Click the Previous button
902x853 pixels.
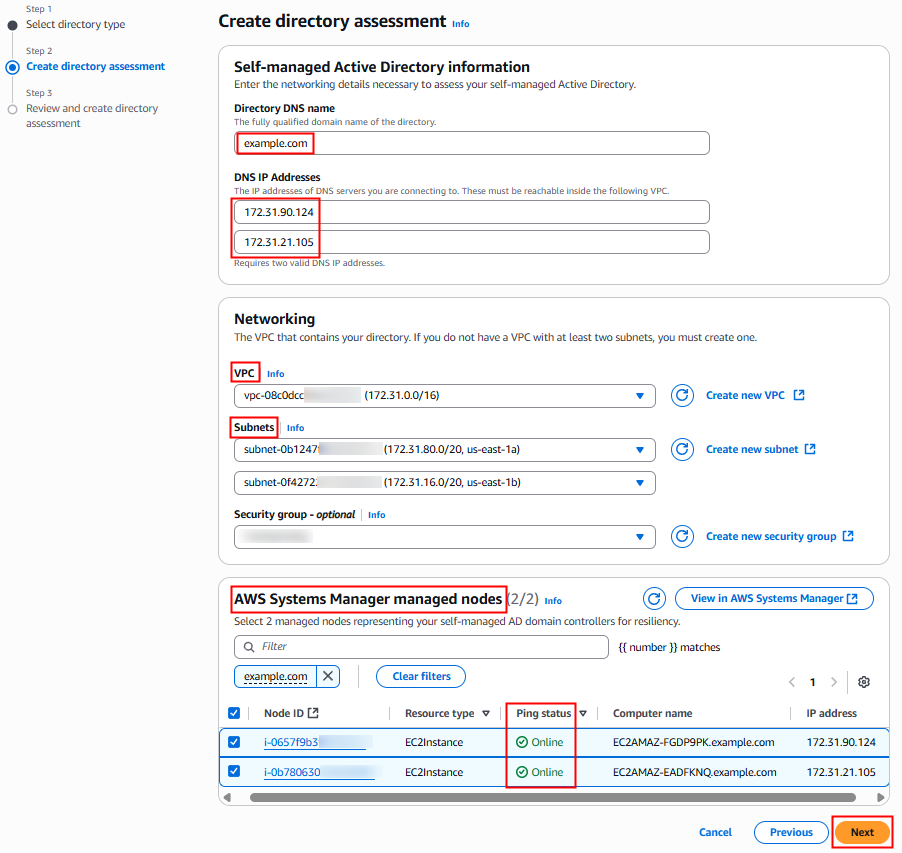pos(791,832)
